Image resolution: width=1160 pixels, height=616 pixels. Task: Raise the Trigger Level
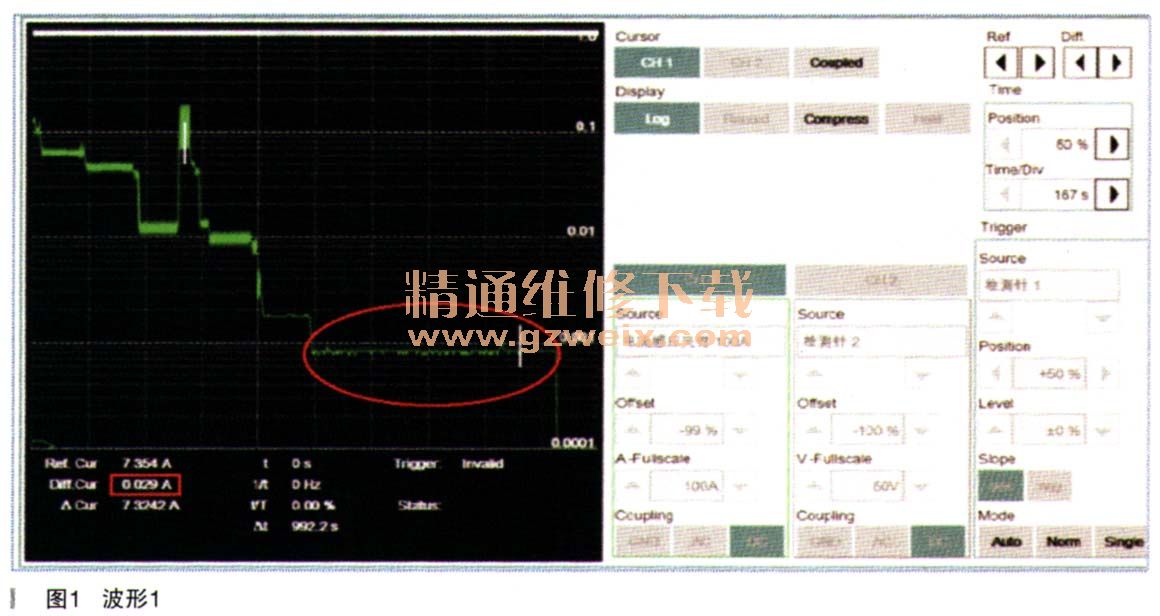[996, 430]
